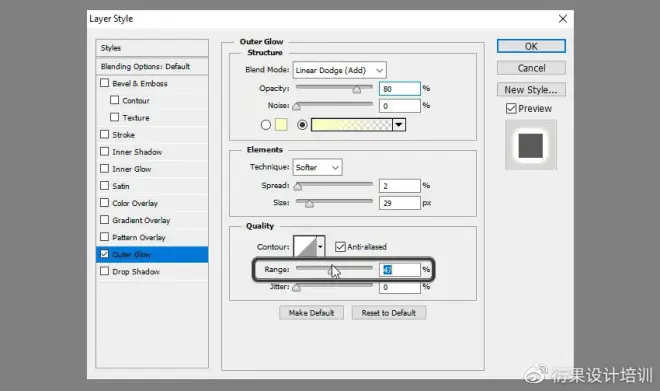Disable the Preview checkbox
The width and height of the screenshot is (660, 391).
tap(511, 109)
